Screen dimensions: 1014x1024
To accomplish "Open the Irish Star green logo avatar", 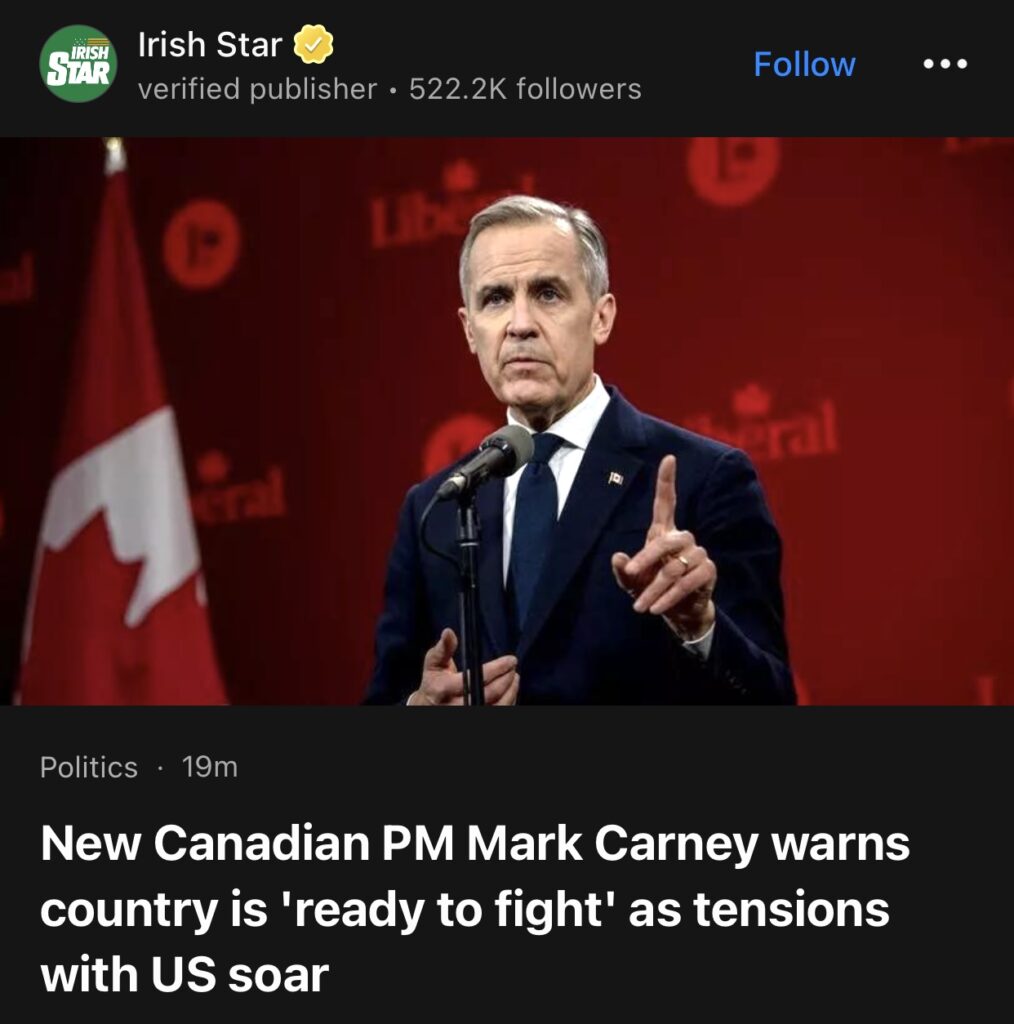I will pos(78,63).
